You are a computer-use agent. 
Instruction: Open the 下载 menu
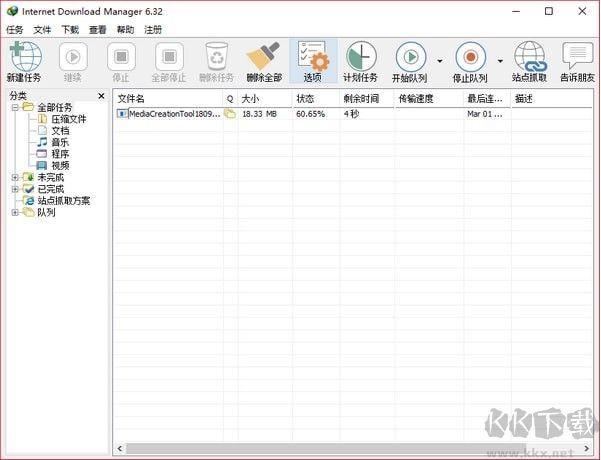click(70, 30)
